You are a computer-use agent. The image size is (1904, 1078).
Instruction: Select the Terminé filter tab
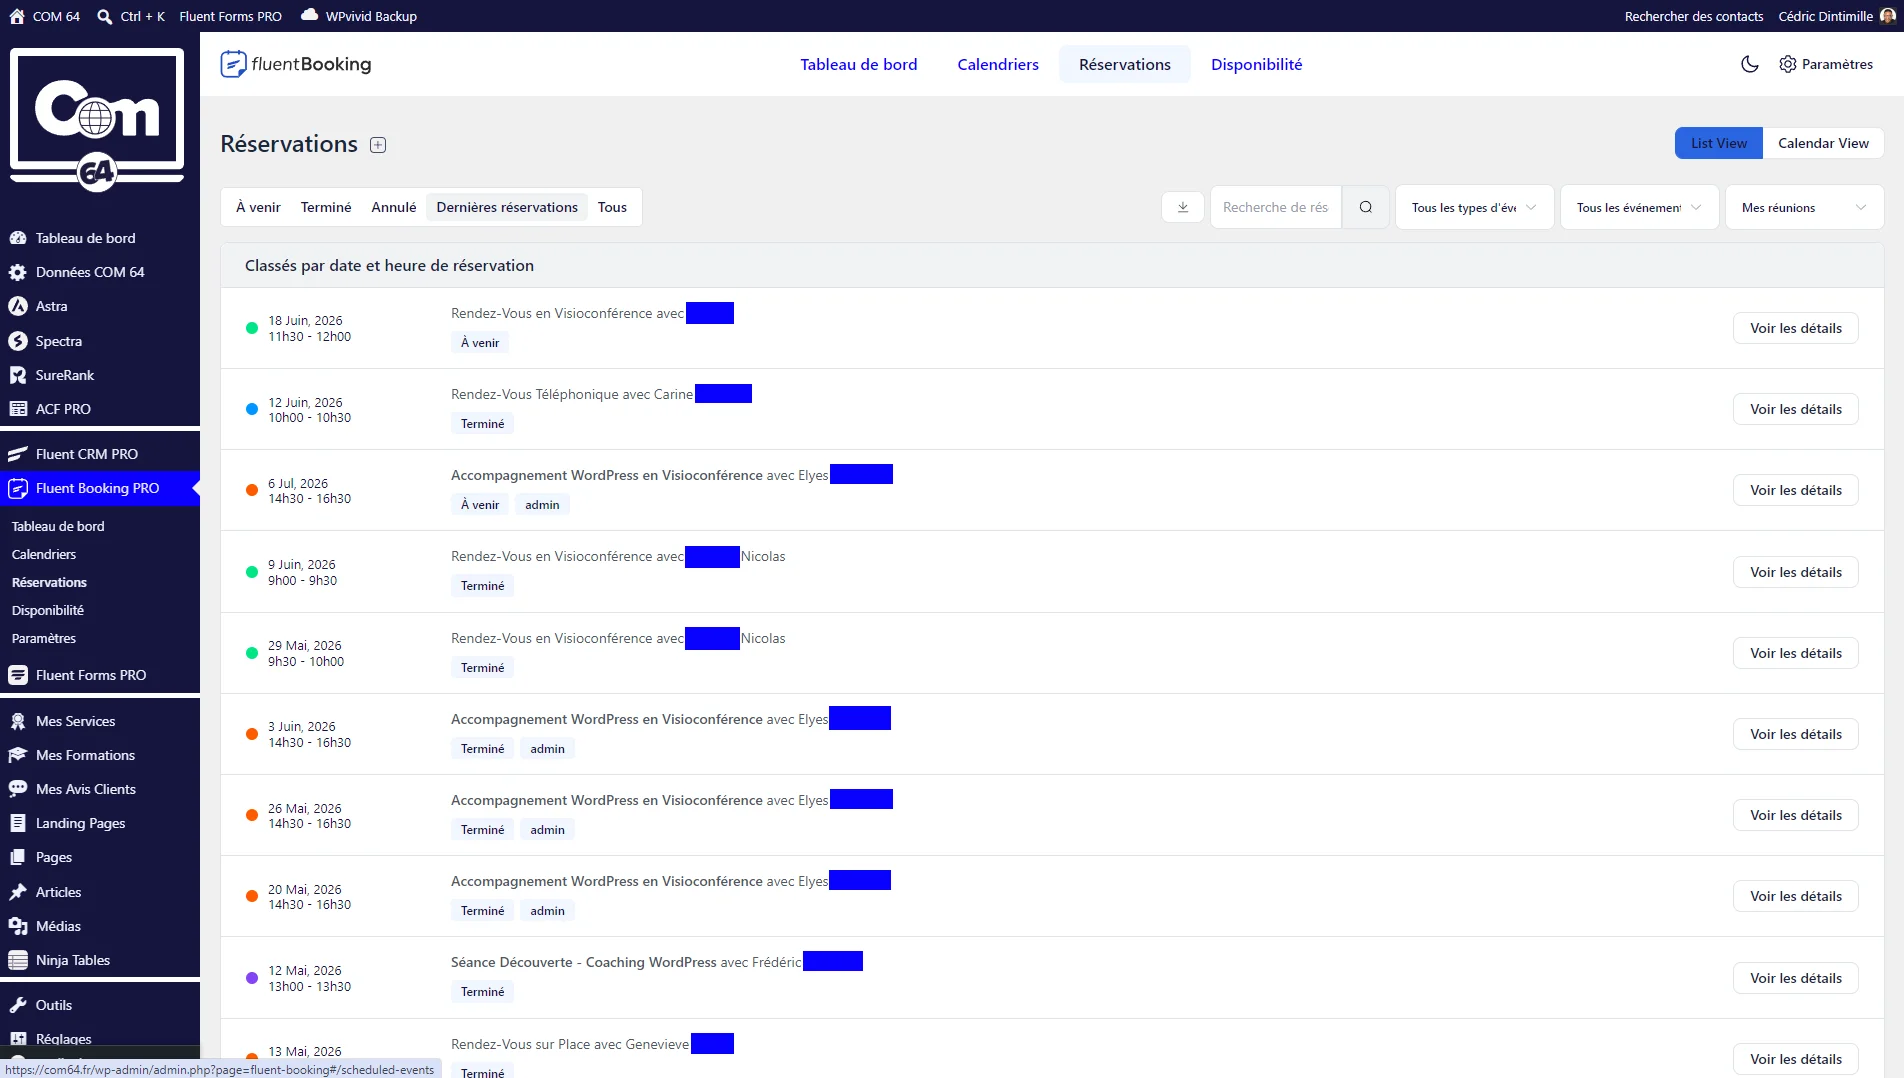(x=326, y=207)
